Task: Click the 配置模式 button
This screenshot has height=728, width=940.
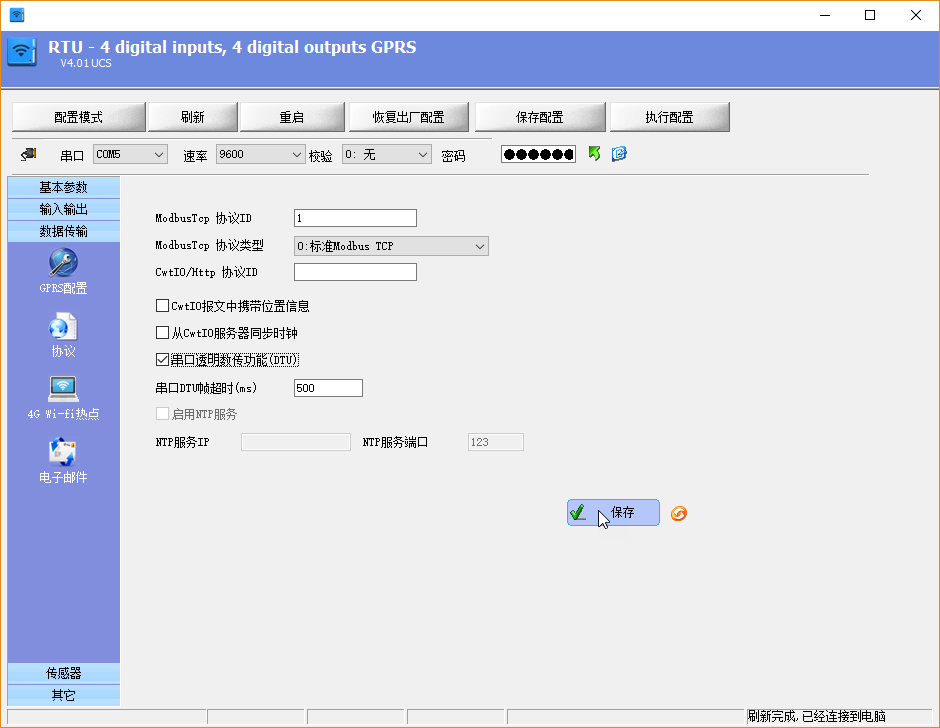Action: pyautogui.click(x=79, y=117)
